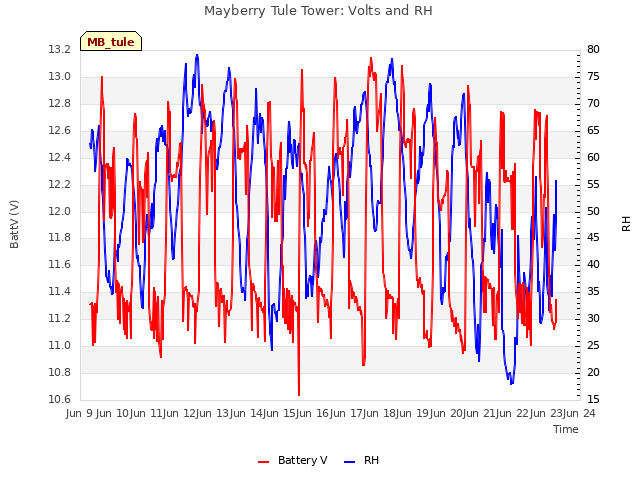Click the MB_tule label badge
Screen dimensions: 640x480
click(x=111, y=41)
